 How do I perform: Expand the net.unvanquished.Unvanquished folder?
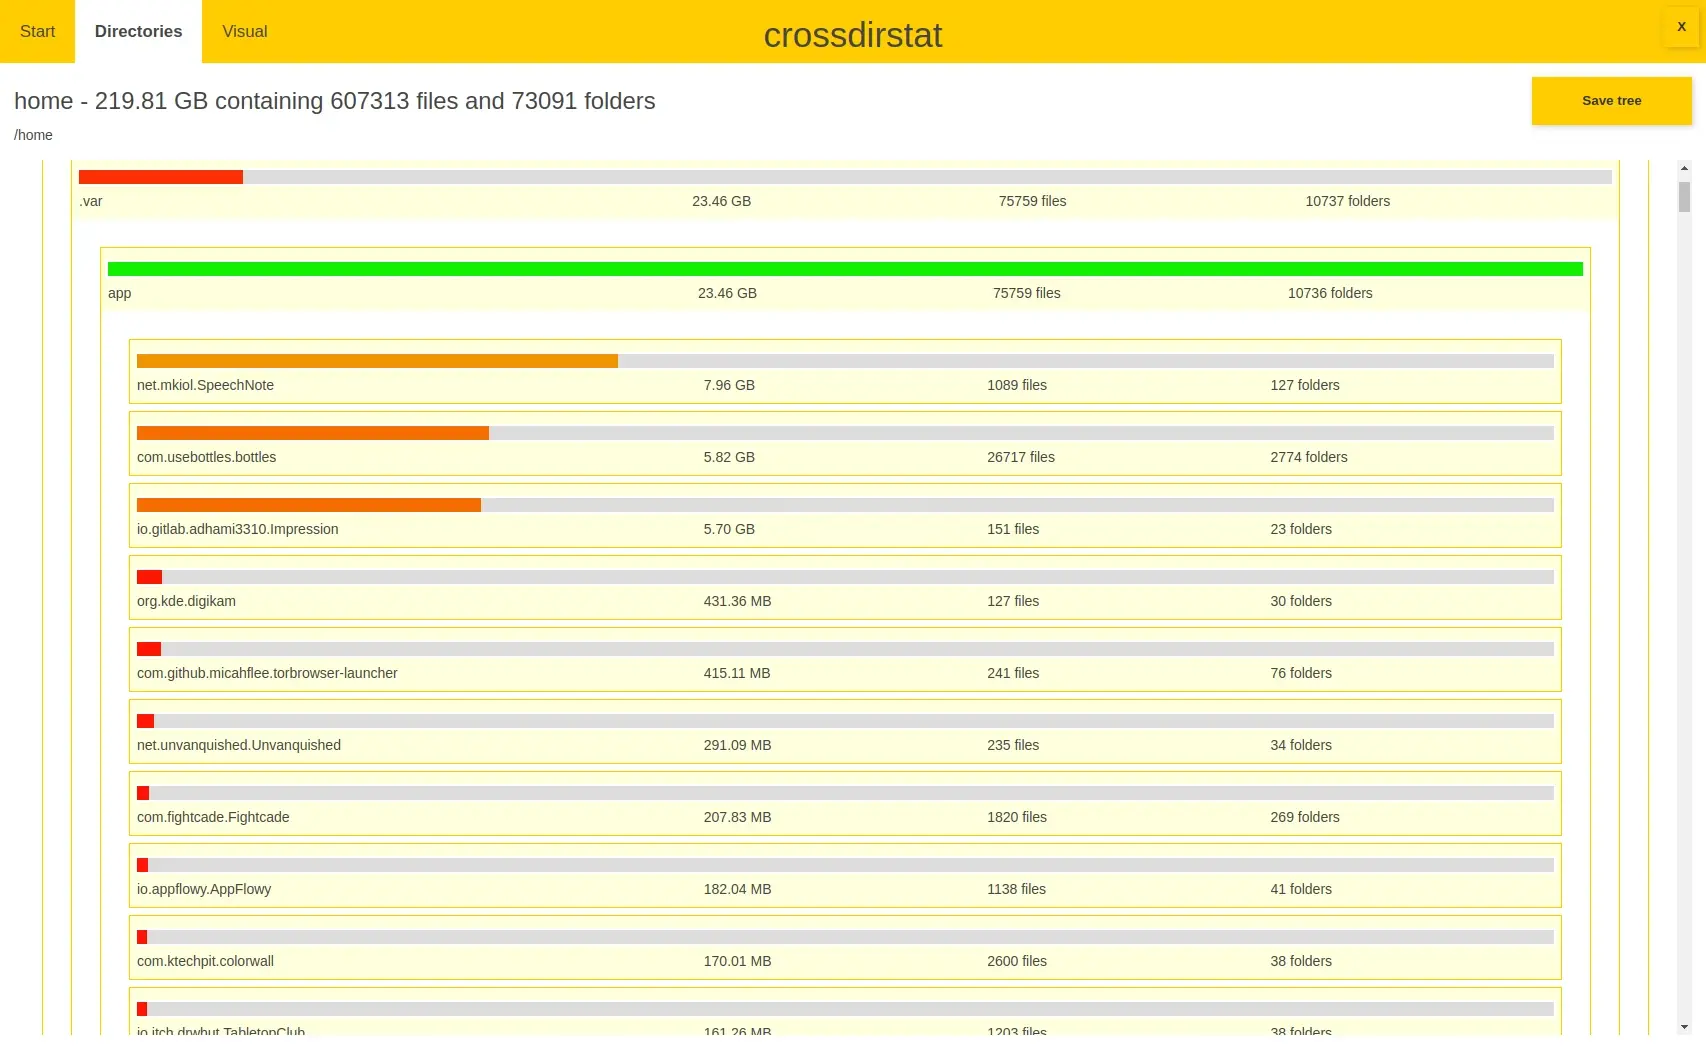845,732
